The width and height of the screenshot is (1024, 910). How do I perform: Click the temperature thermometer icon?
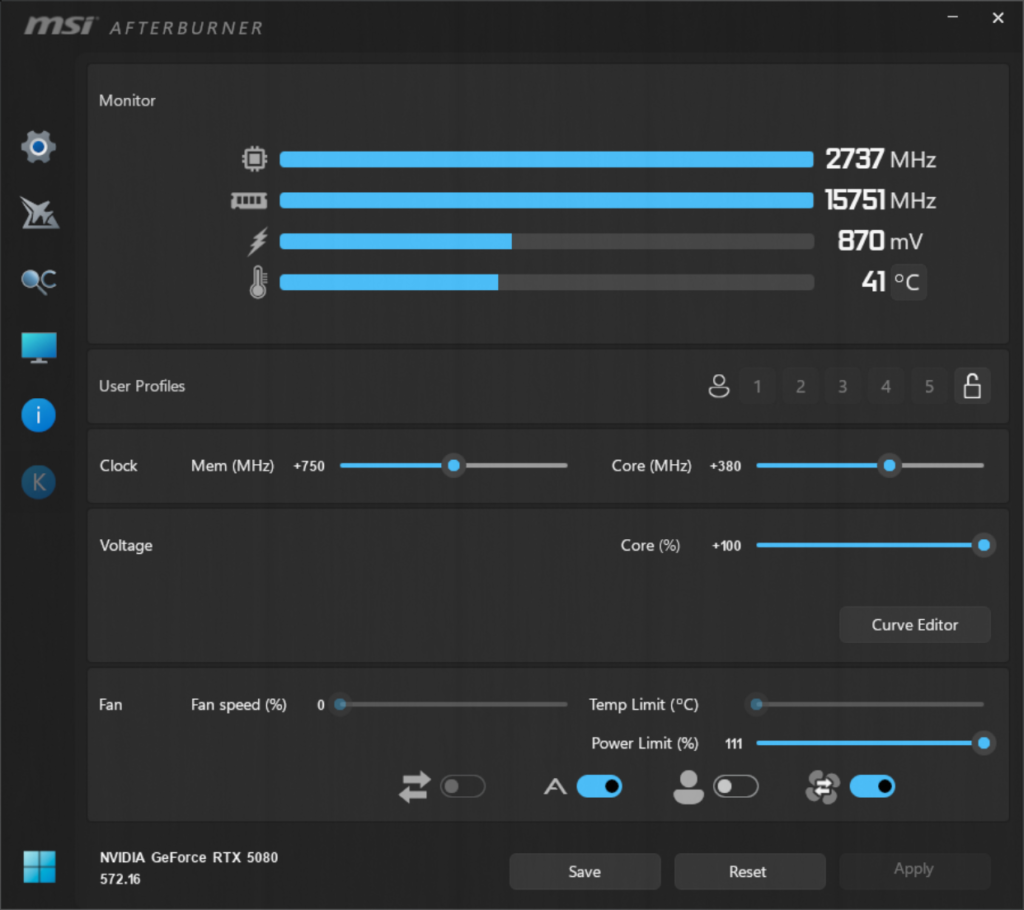coord(258,282)
